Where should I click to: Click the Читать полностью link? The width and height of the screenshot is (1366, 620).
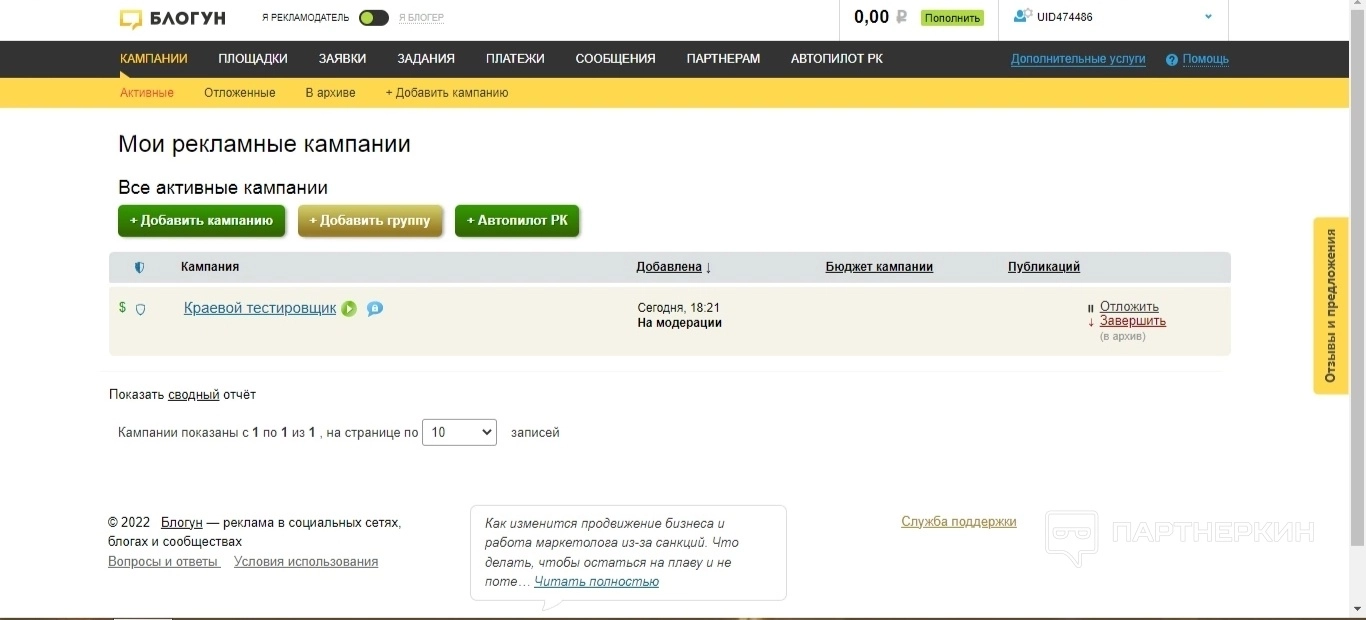click(596, 581)
